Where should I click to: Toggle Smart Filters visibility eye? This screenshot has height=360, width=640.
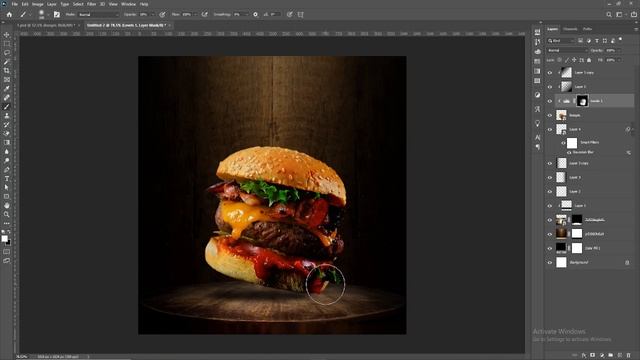[563, 143]
